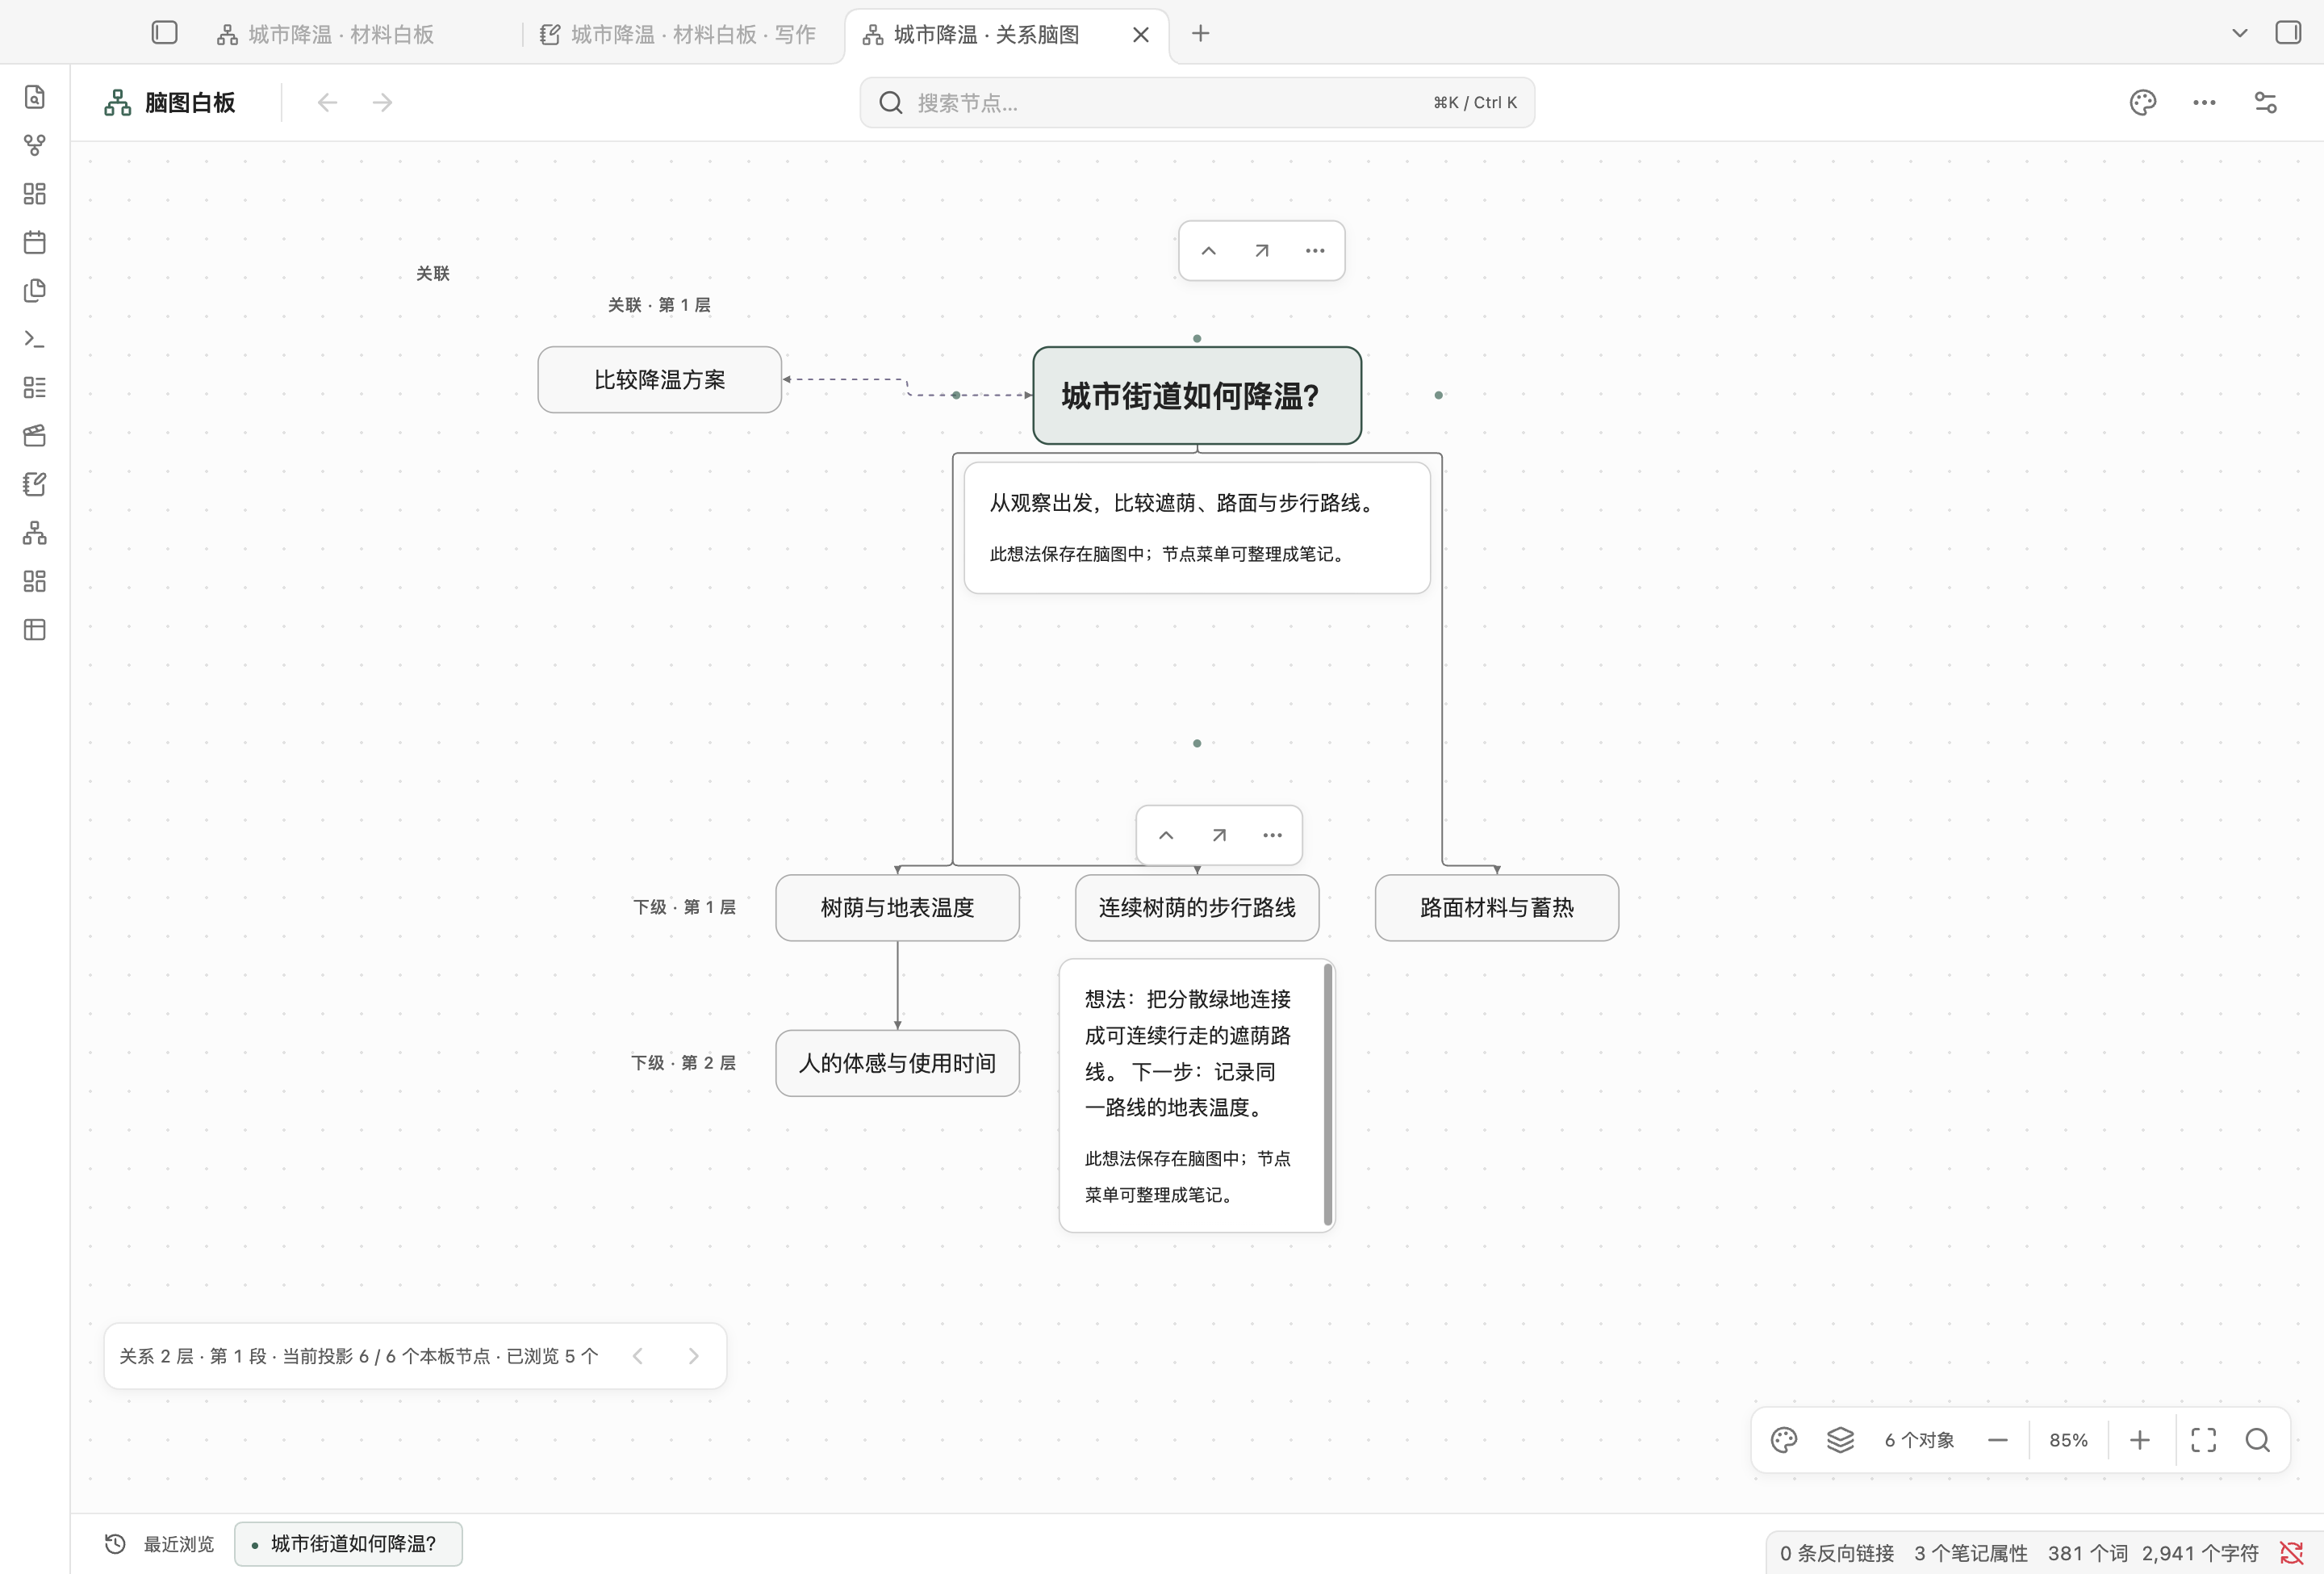Select the 城市降温 · 关系脑图 tab

pos(986,34)
